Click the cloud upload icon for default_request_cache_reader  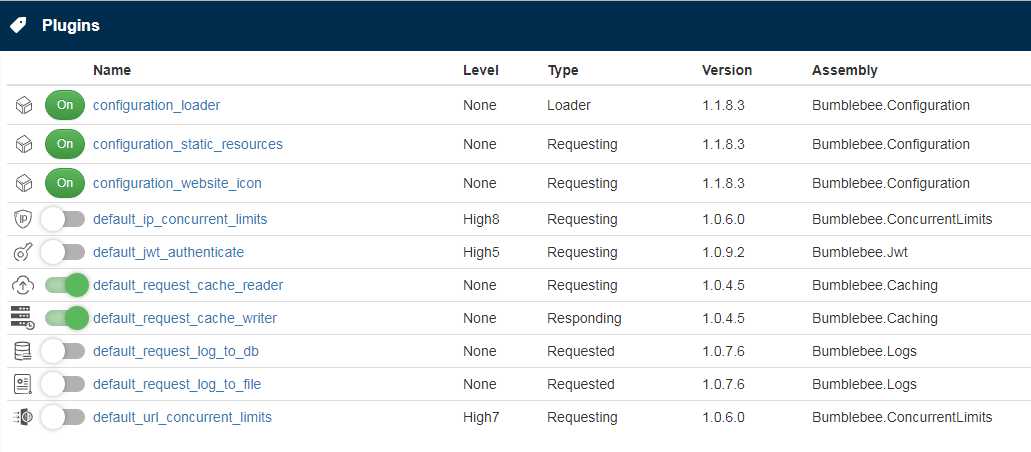point(24,285)
